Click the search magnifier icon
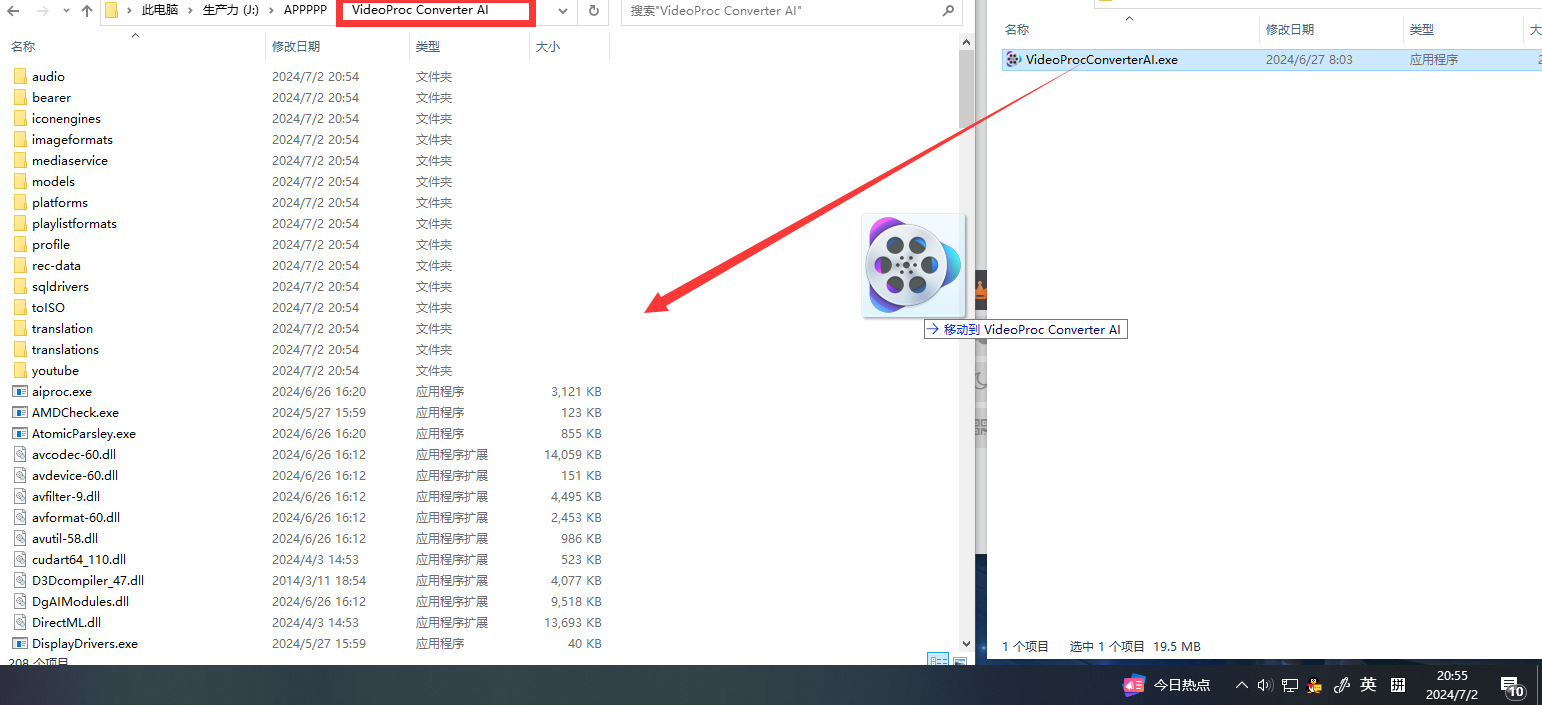Image resolution: width=1542 pixels, height=705 pixels. coord(948,11)
